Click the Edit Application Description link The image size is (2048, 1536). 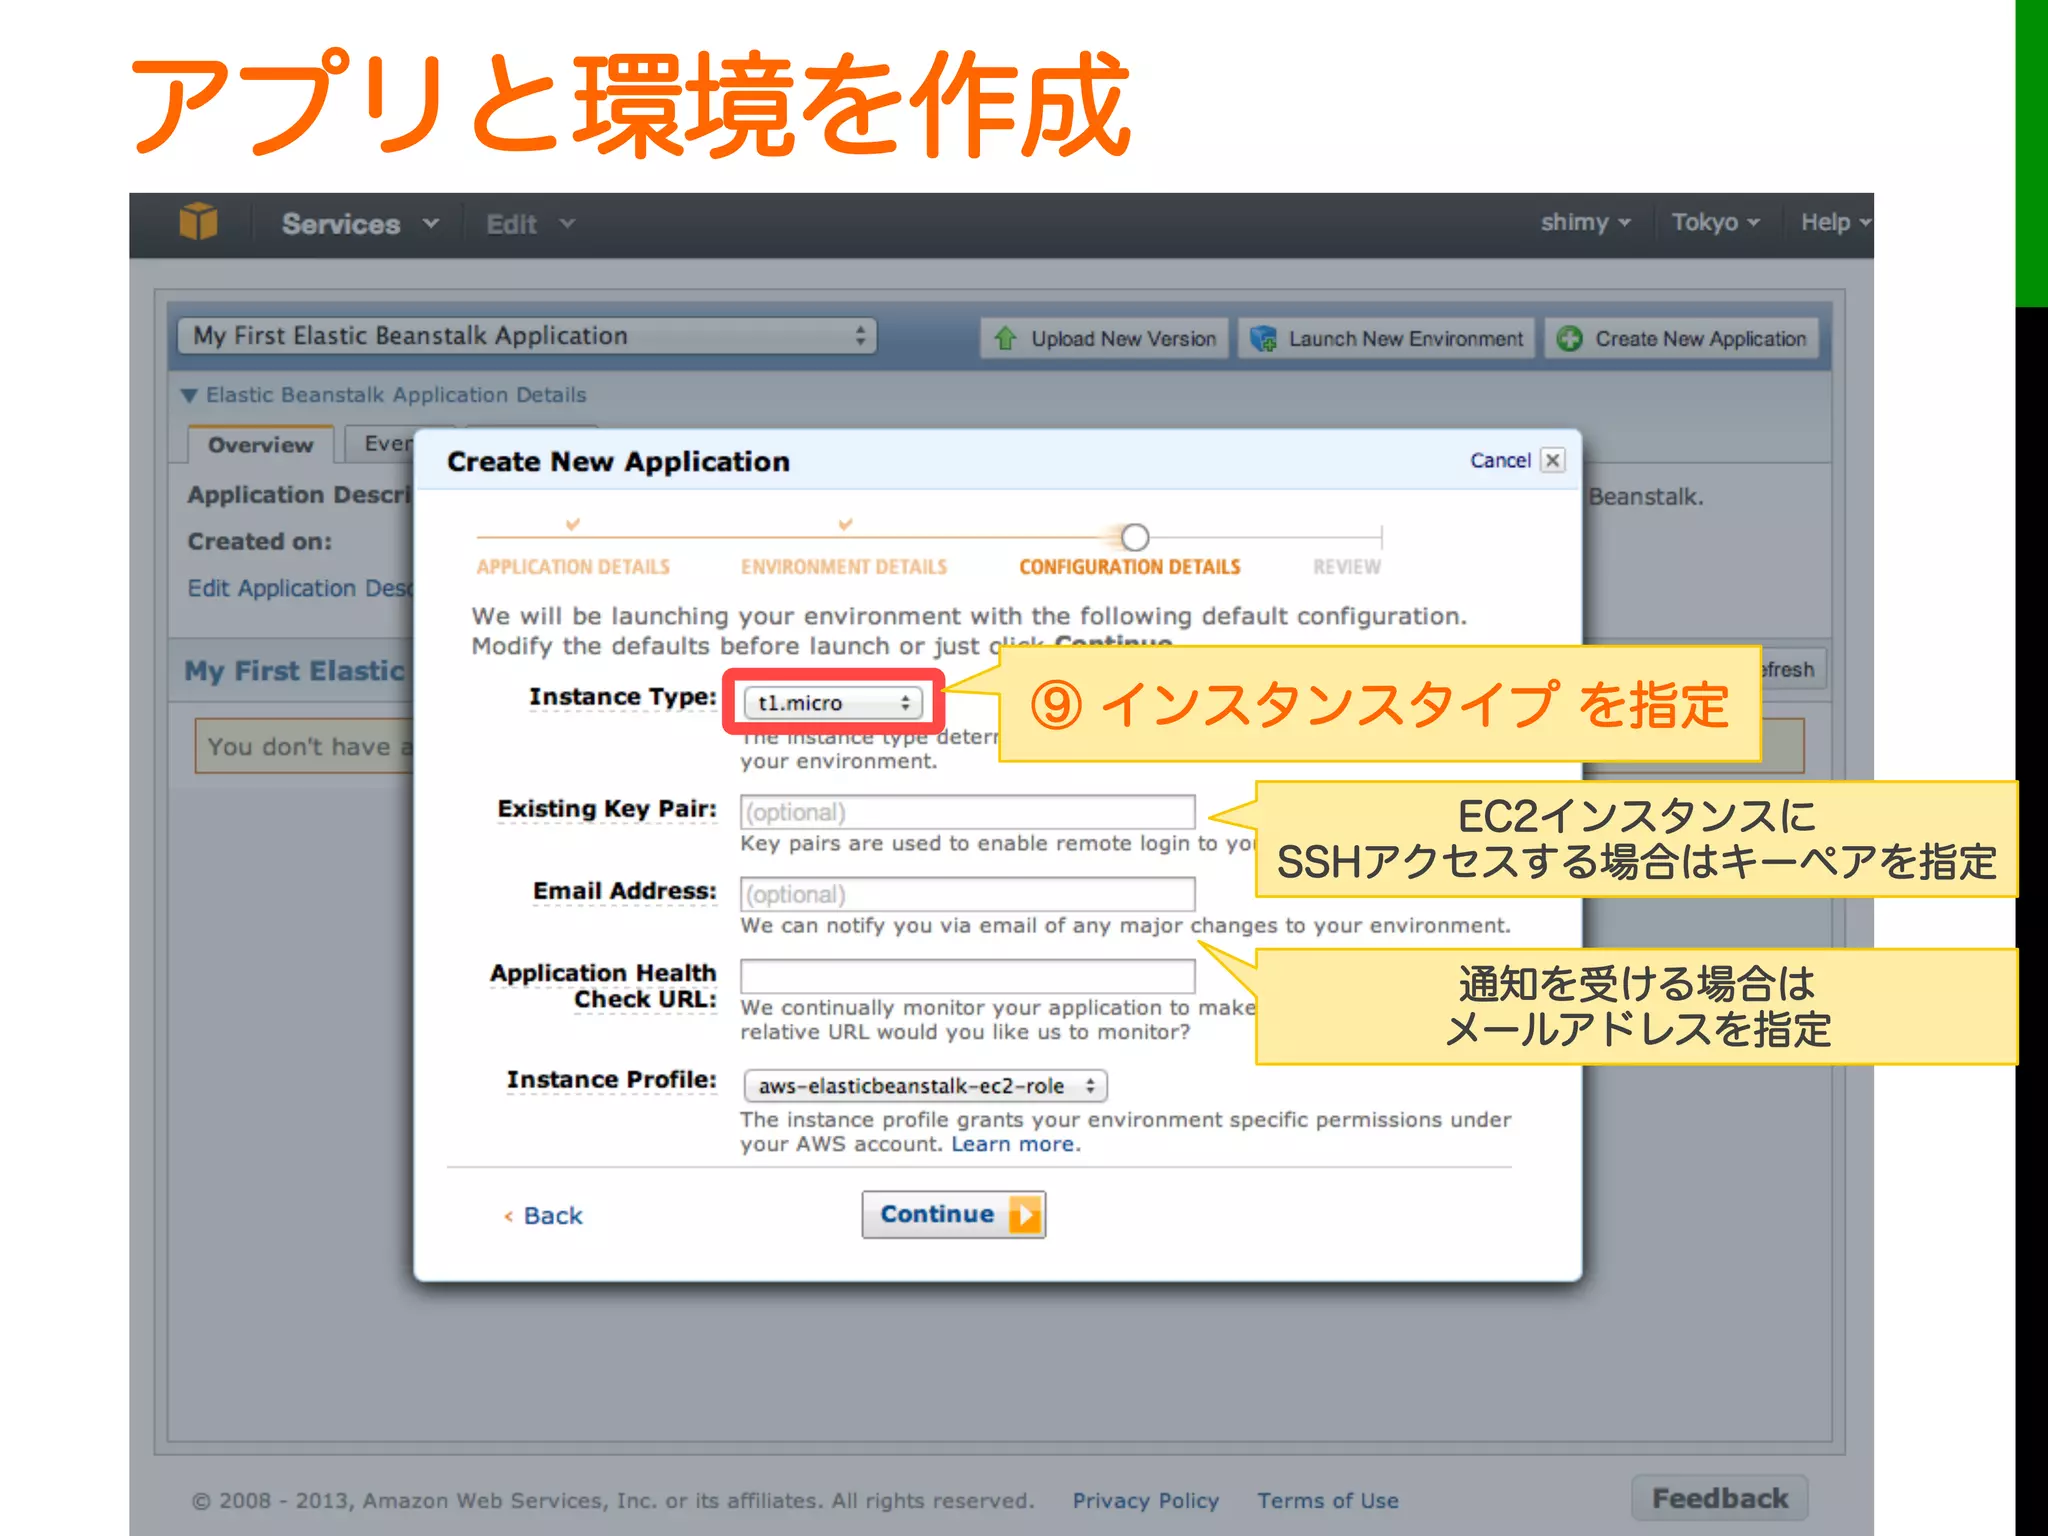point(300,588)
